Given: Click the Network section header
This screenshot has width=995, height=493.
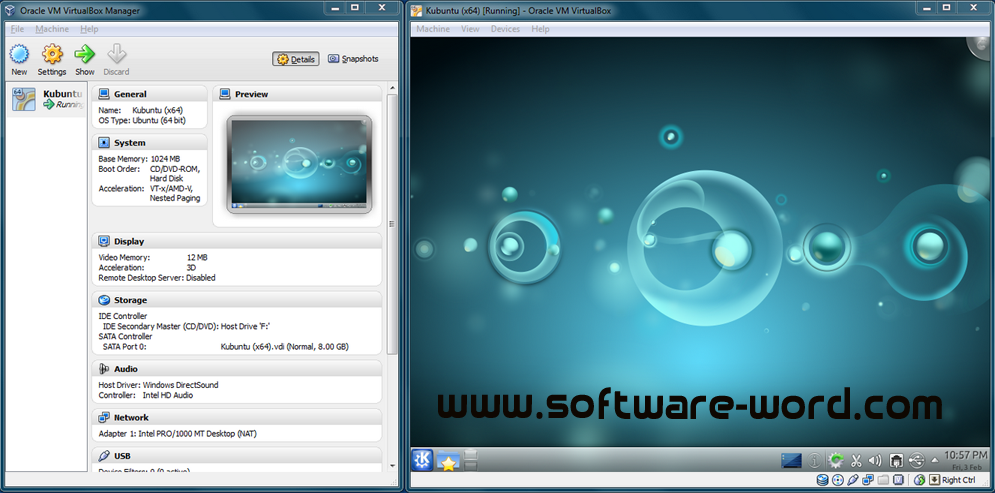Looking at the screenshot, I should pos(237,417).
